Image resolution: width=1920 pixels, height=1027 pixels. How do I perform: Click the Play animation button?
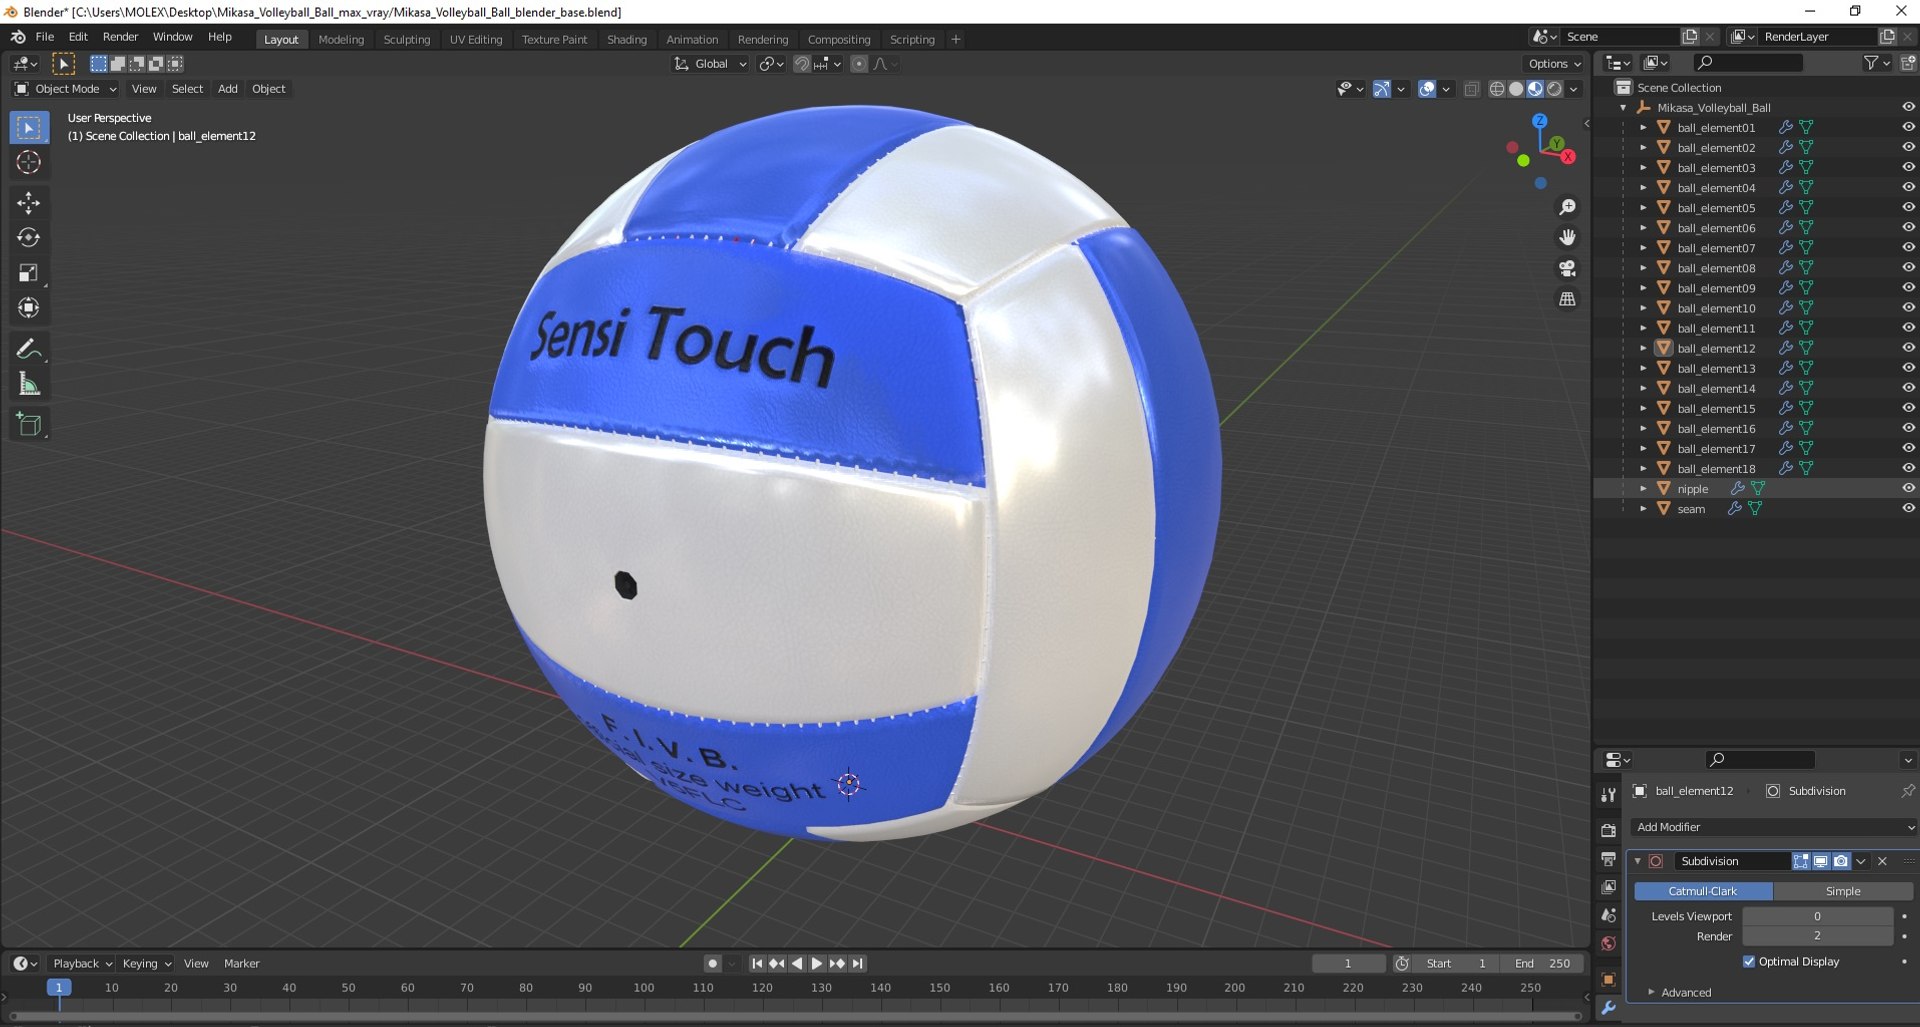tap(817, 964)
